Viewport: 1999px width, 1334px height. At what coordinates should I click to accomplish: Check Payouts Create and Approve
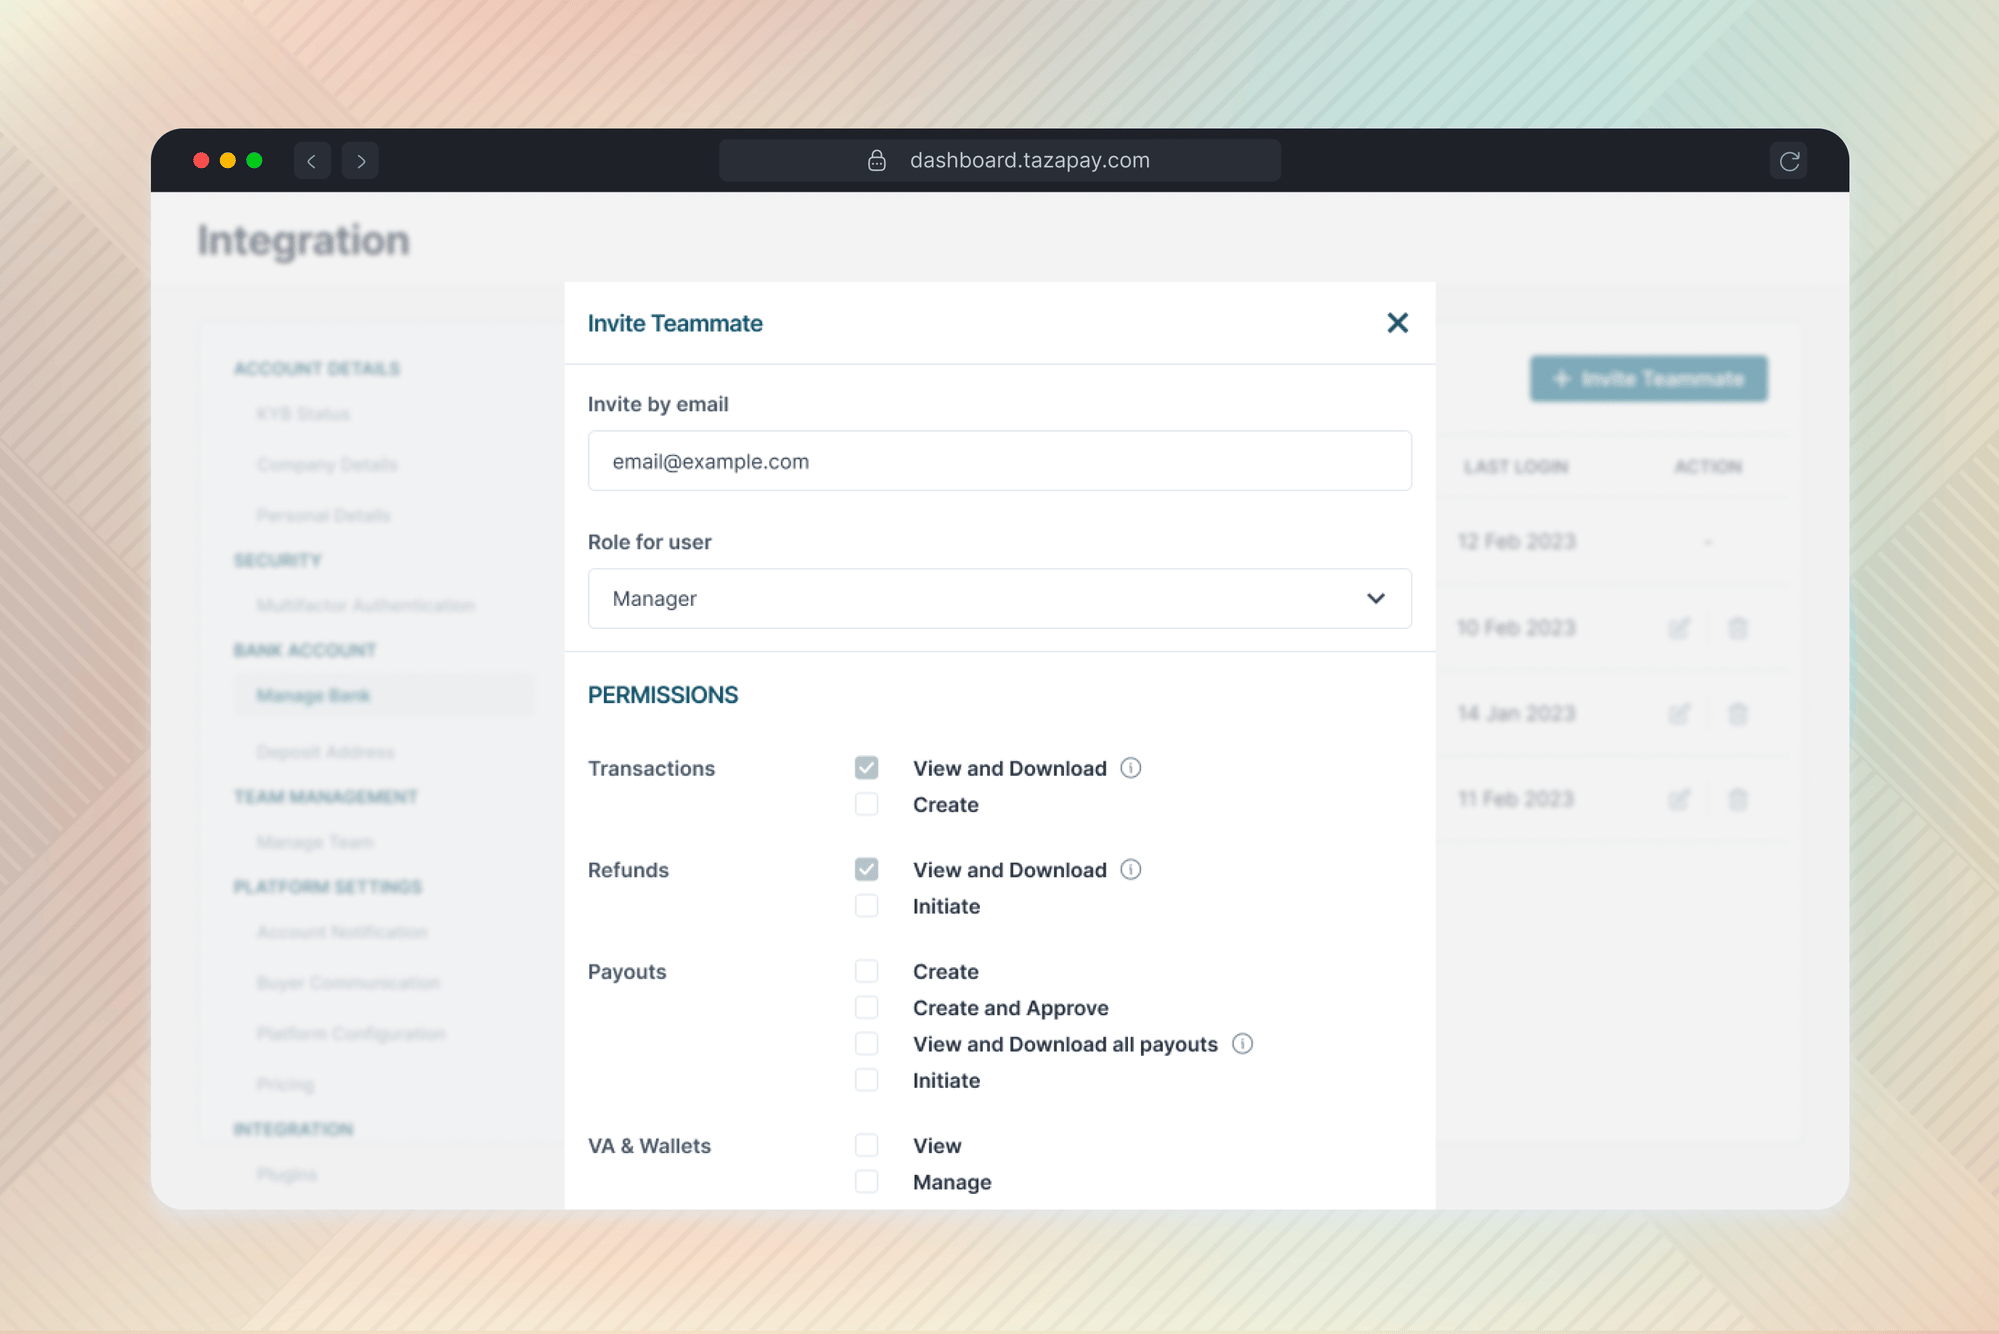(866, 1007)
